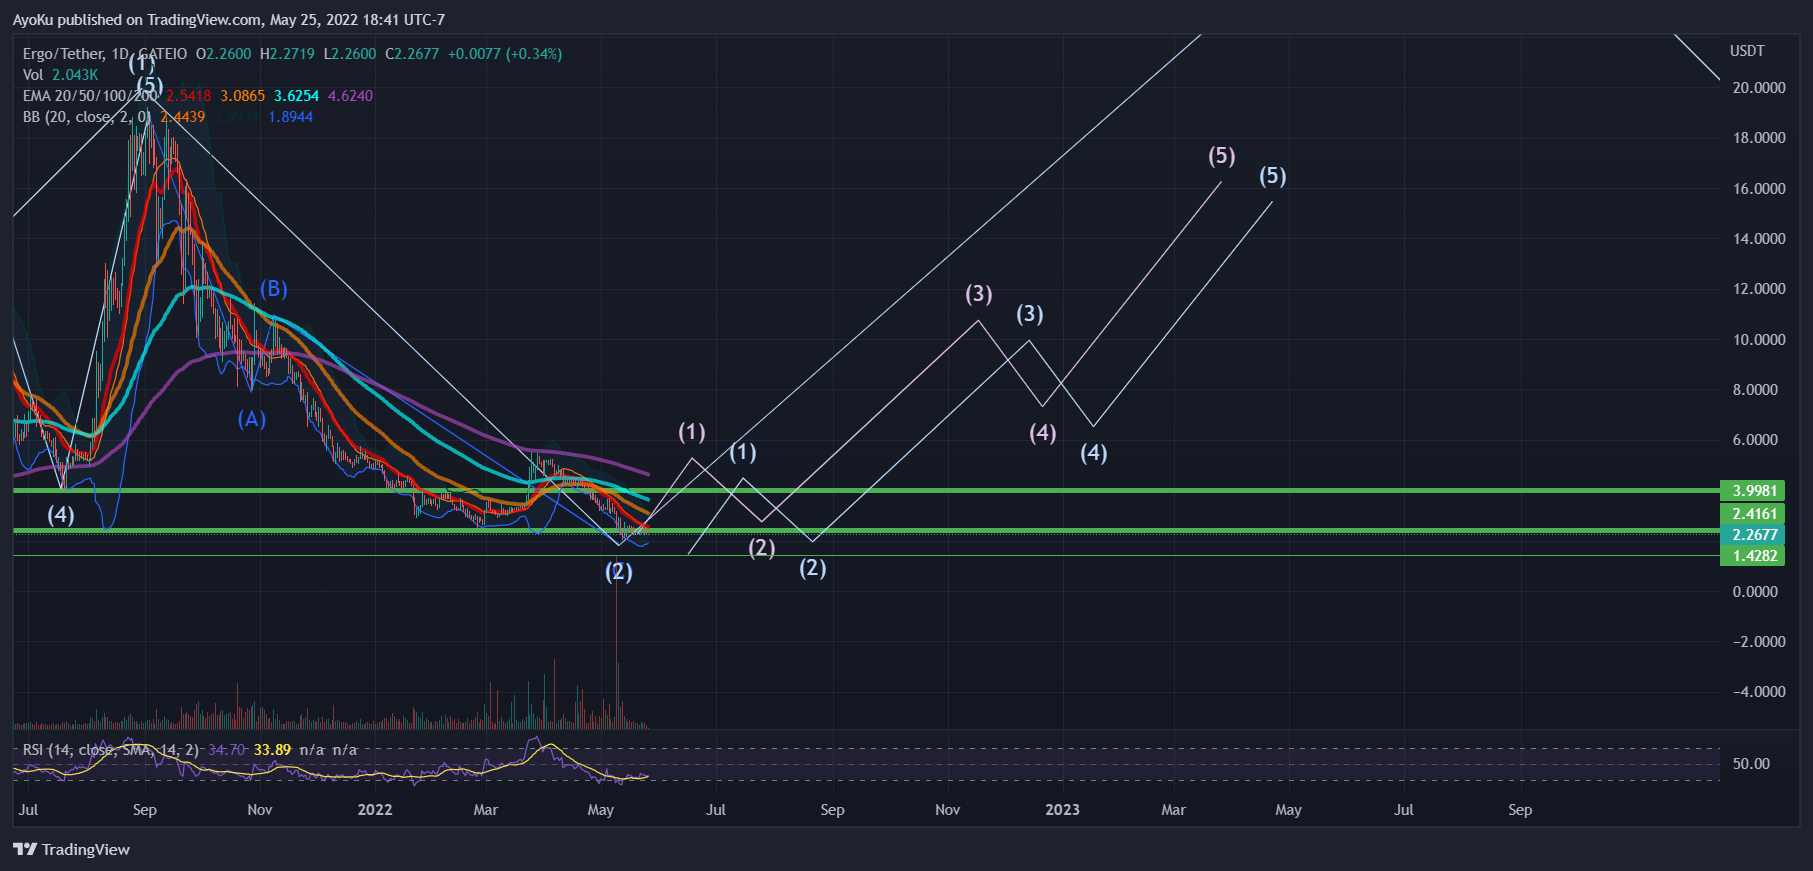Click the 16.0000 price axis label
The height and width of the screenshot is (871, 1813).
1759,189
